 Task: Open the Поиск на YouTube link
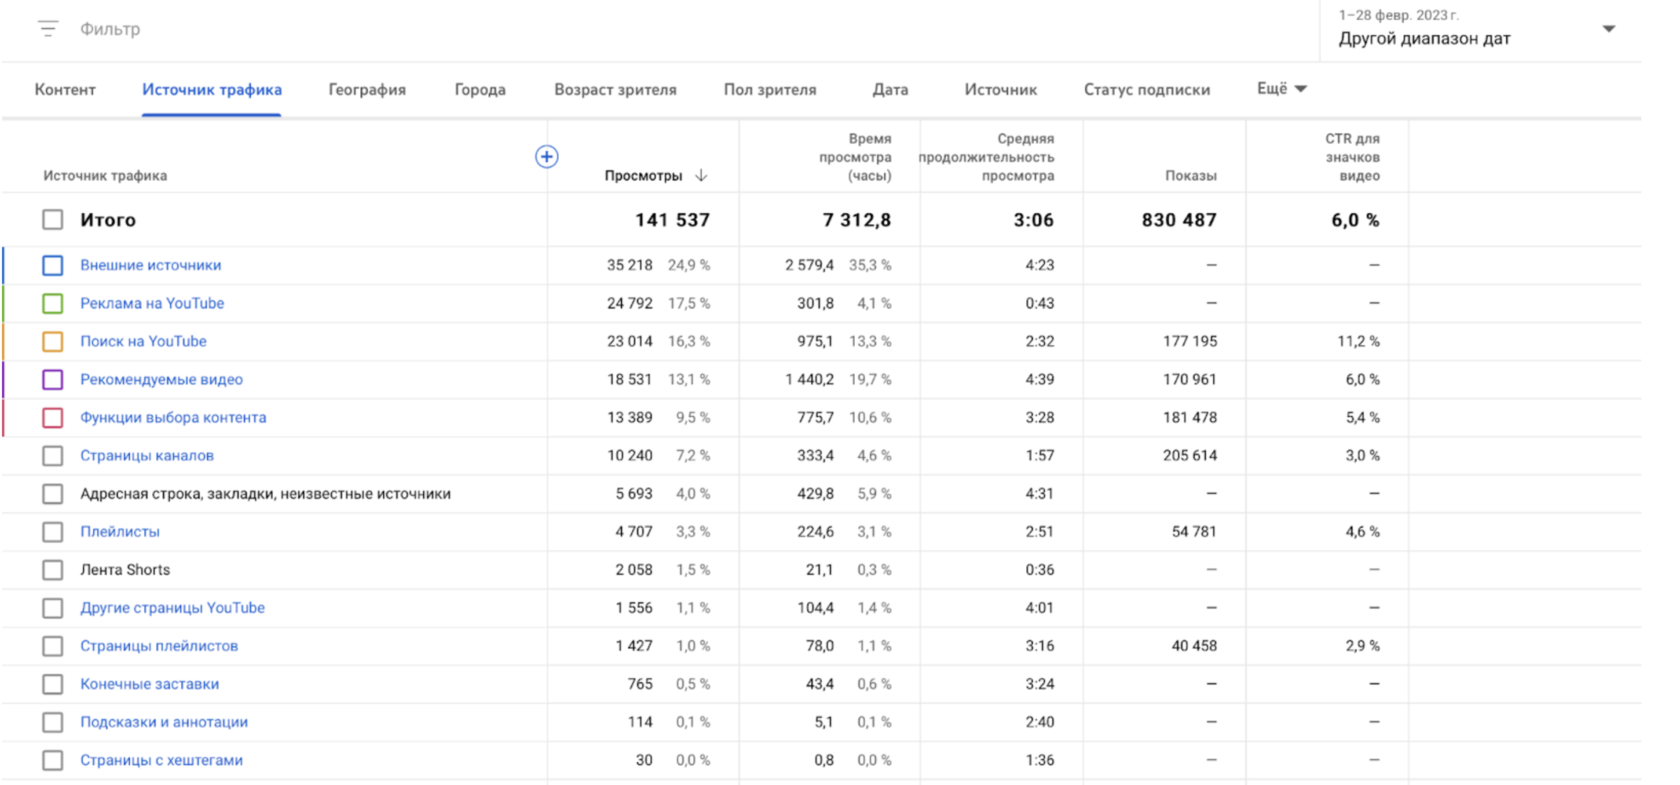144,341
